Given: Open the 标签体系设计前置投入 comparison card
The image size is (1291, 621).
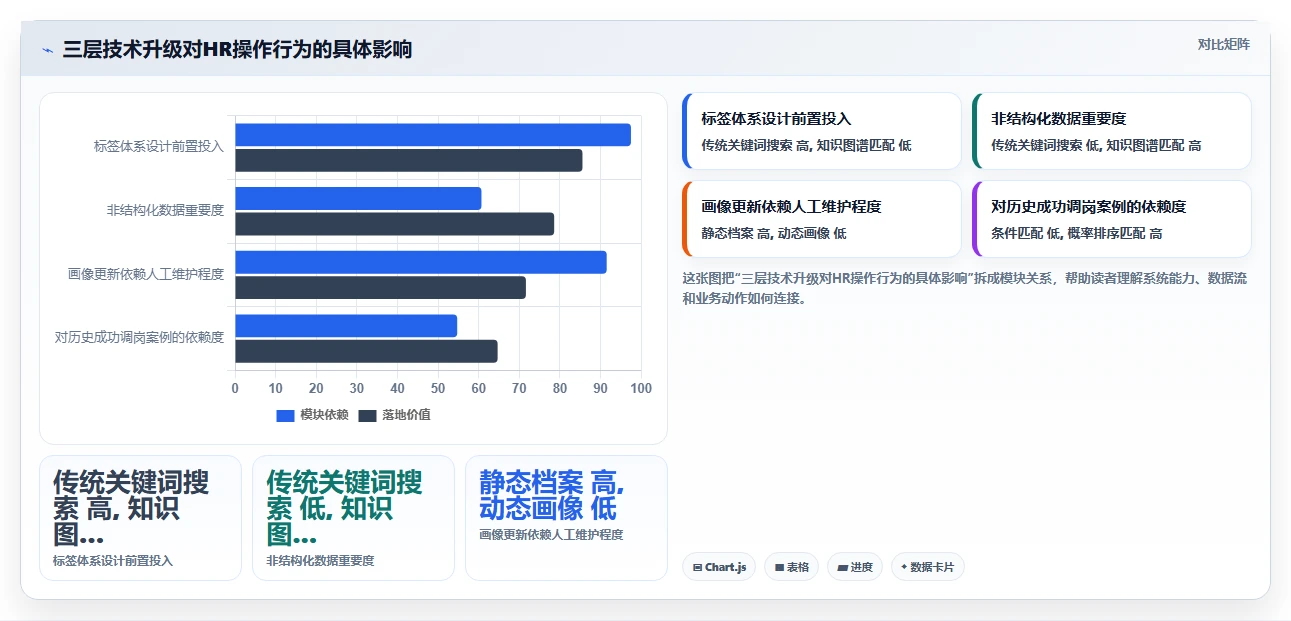Looking at the screenshot, I should pos(822,131).
